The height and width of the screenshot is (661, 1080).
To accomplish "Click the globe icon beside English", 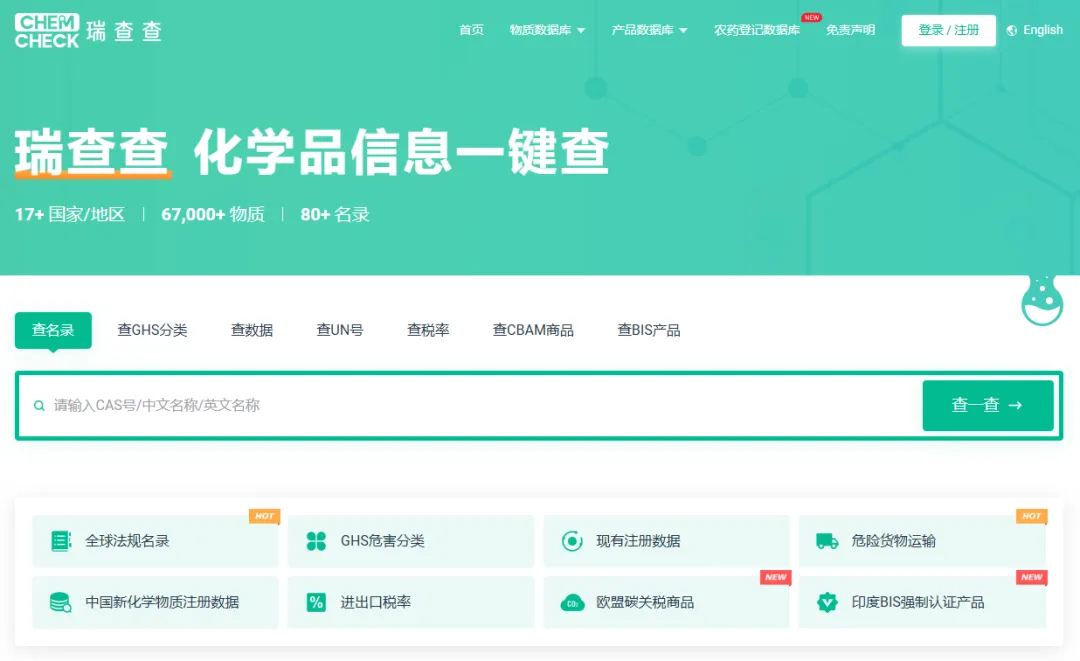I will pyautogui.click(x=1011, y=30).
